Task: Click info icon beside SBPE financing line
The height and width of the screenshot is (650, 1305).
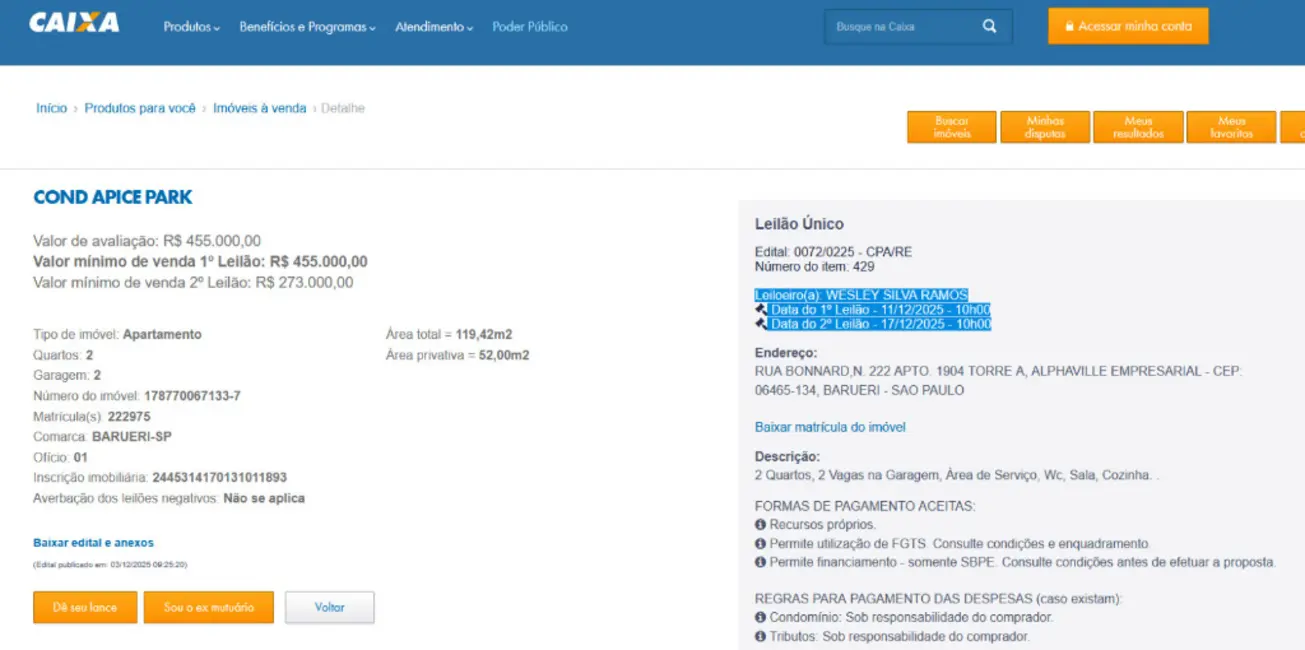Action: pos(760,563)
